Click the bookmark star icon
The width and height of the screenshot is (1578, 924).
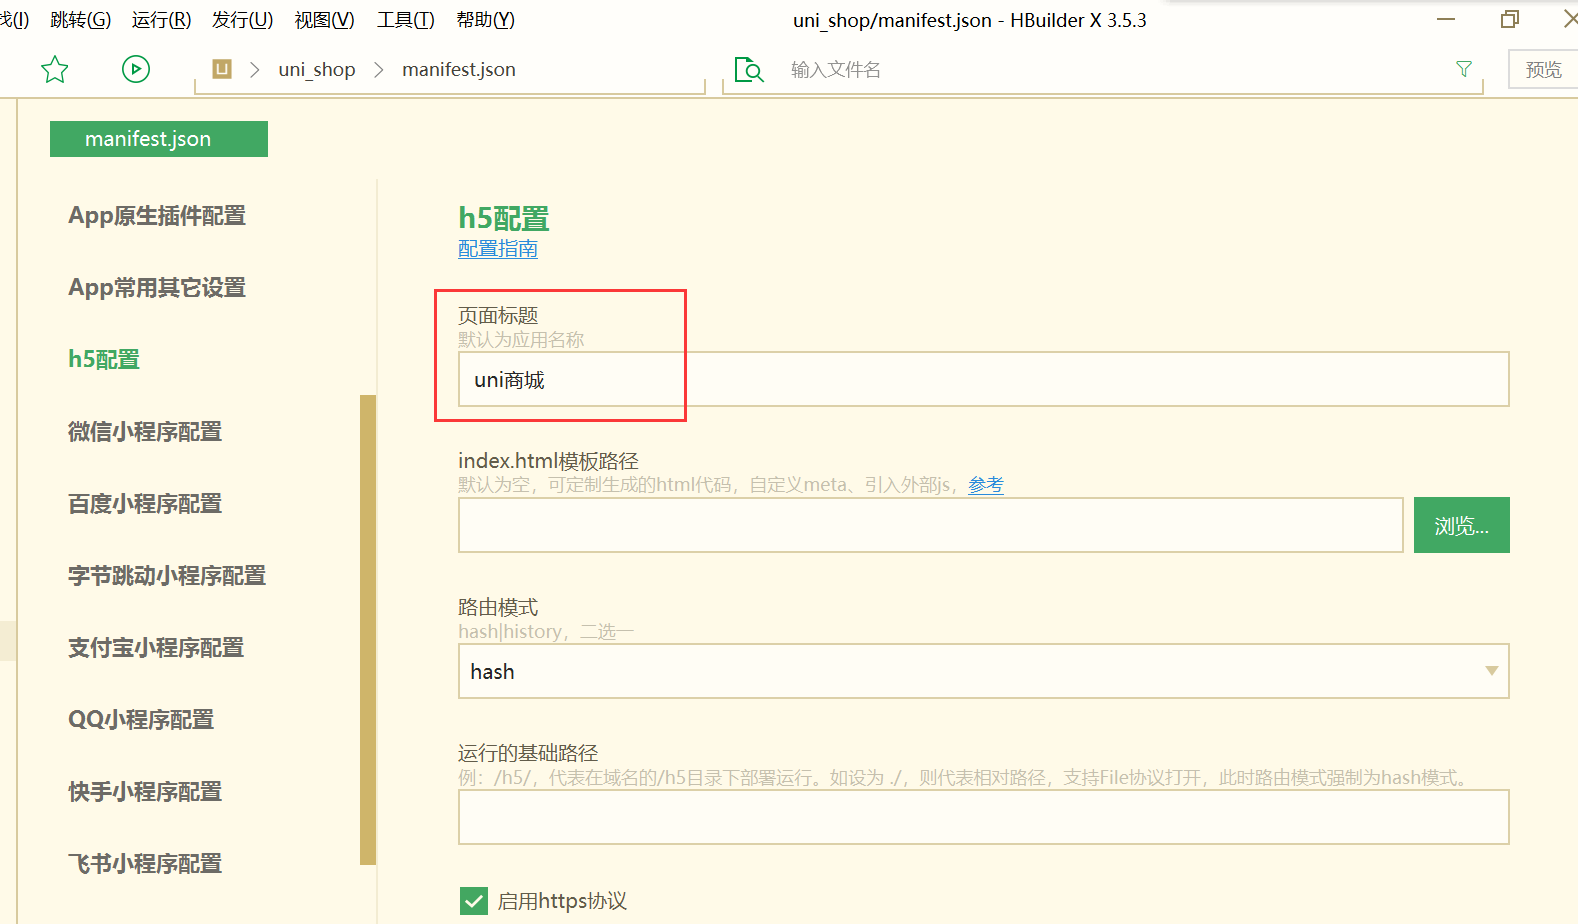point(54,69)
